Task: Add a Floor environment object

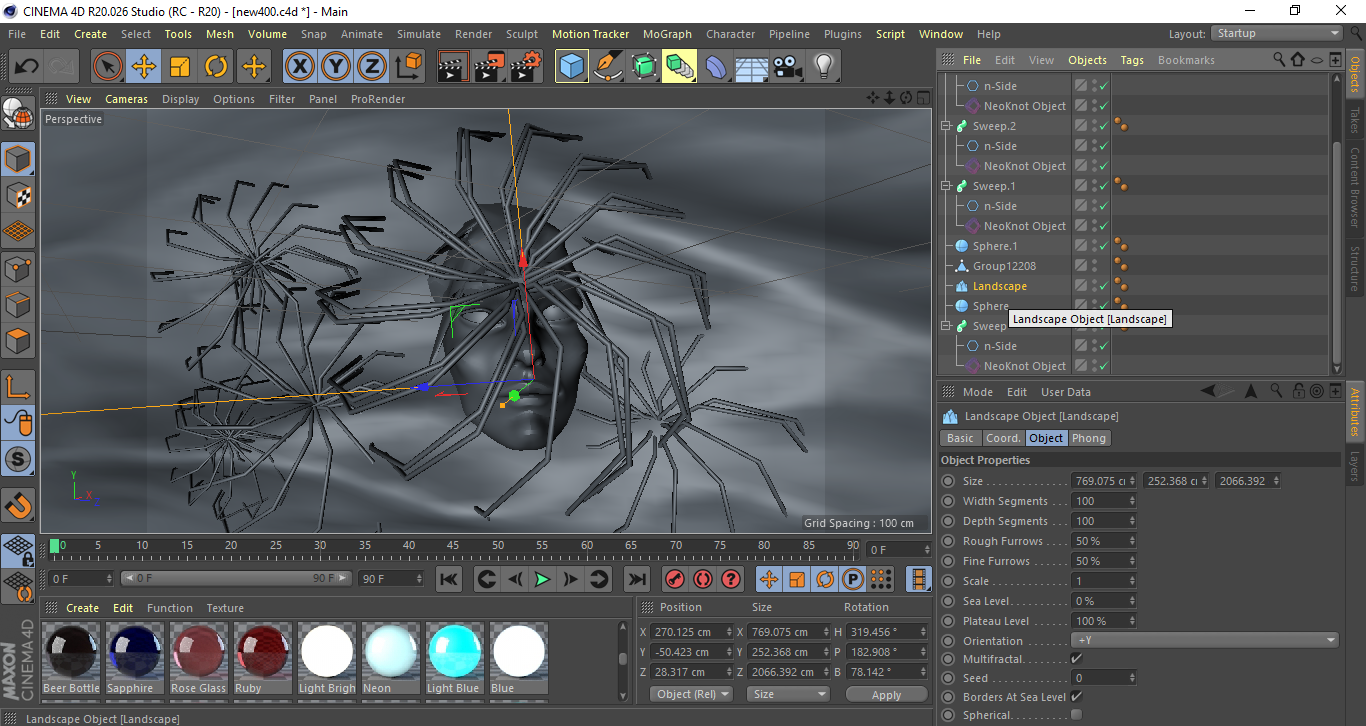Action: (751, 67)
